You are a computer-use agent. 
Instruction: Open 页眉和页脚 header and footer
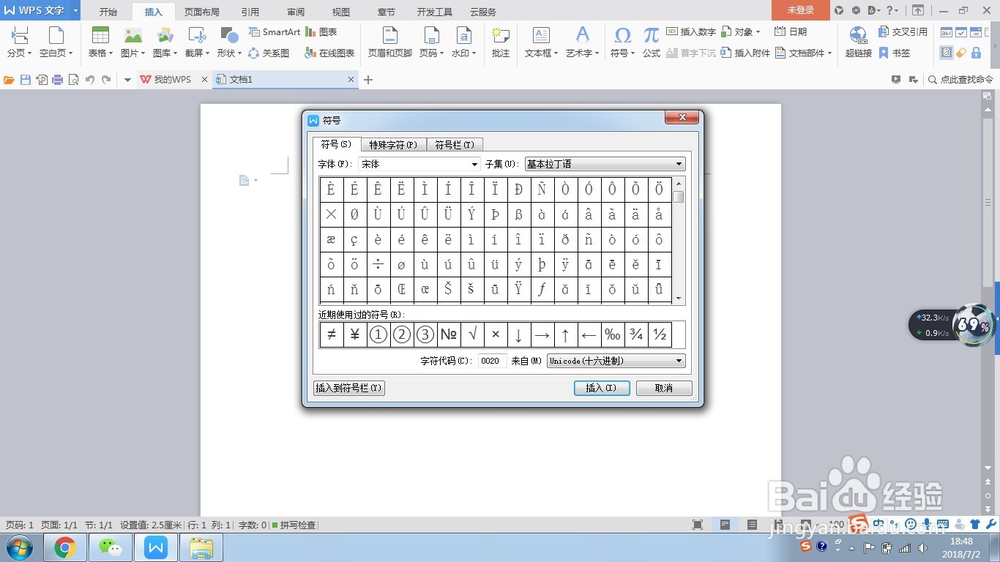[x=390, y=41]
